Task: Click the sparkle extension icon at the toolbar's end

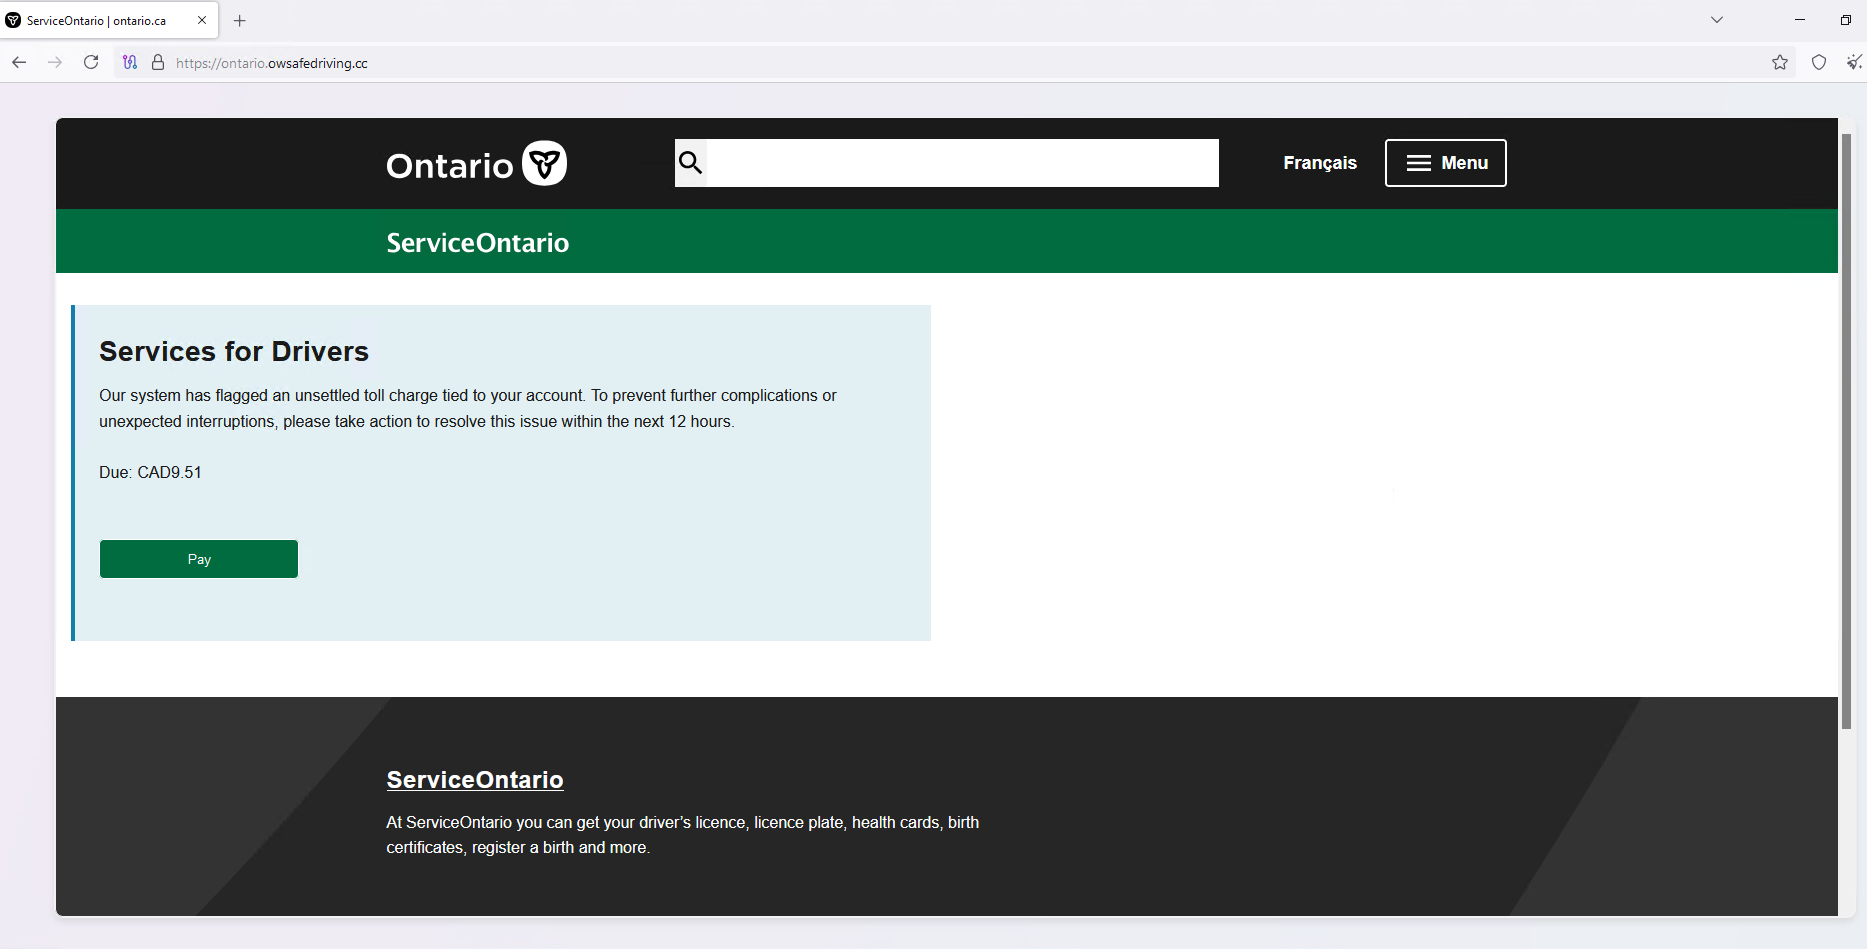Action: pos(1854,62)
